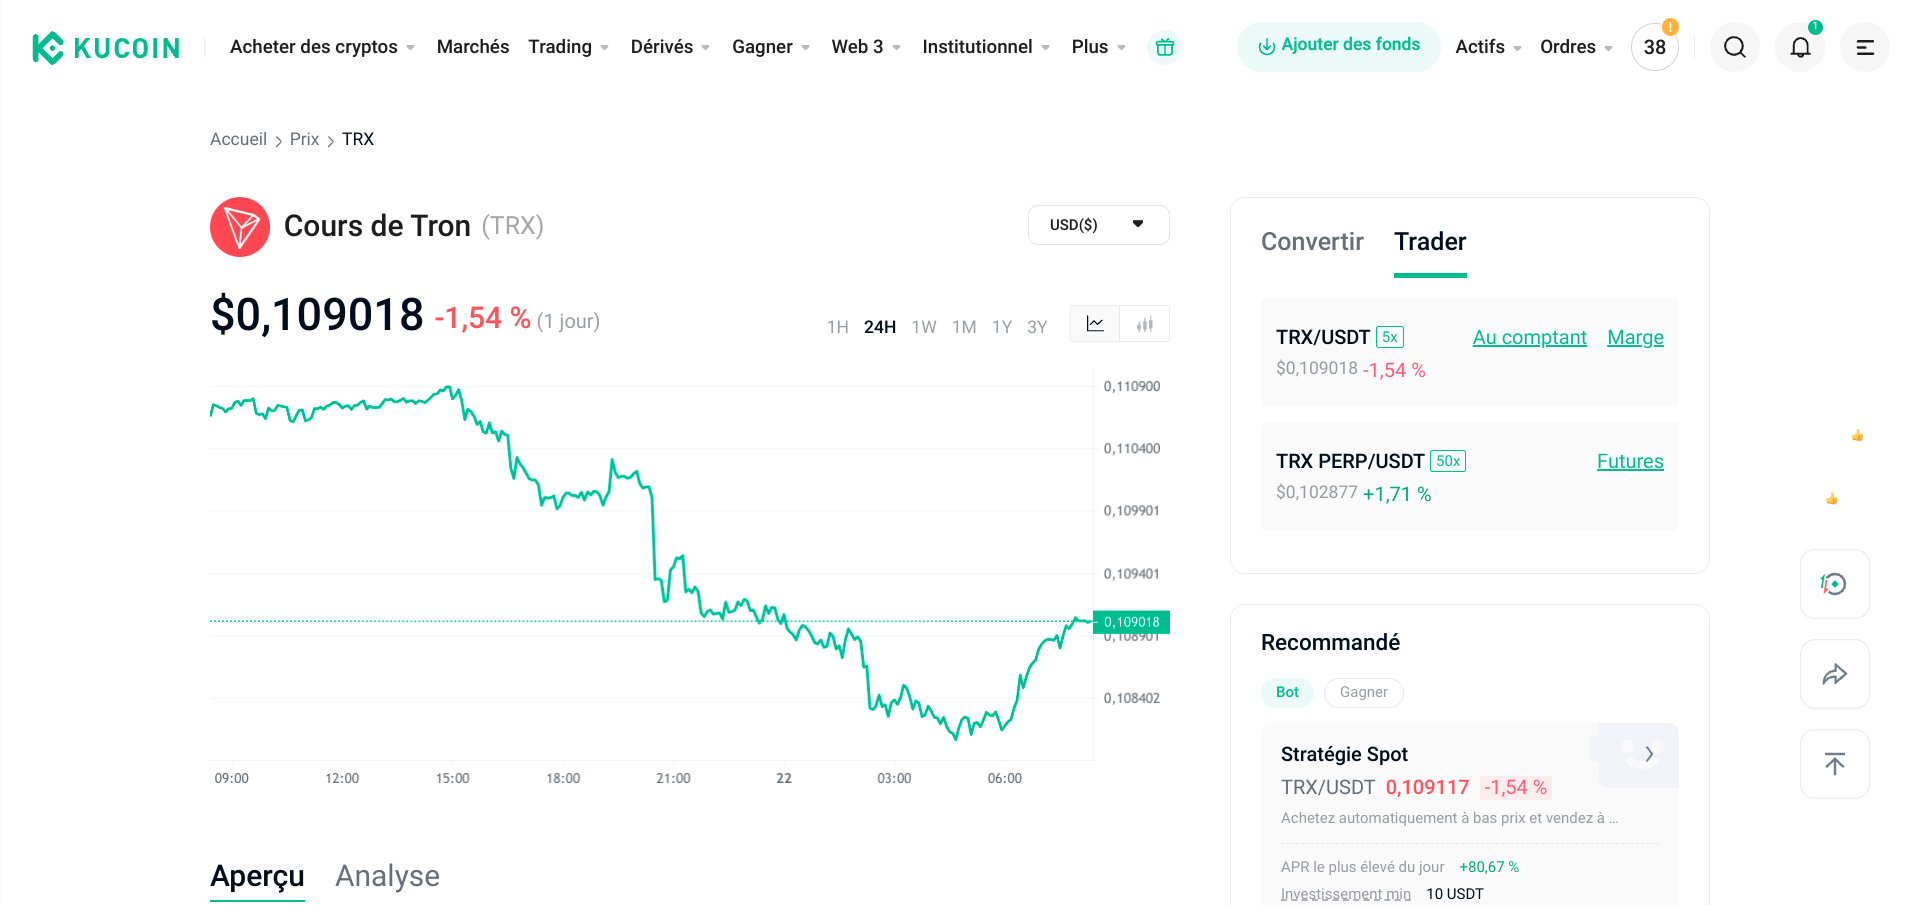The image size is (1915, 905).
Task: Click the TRX PERP/USDT pair name
Action: click(1350, 461)
